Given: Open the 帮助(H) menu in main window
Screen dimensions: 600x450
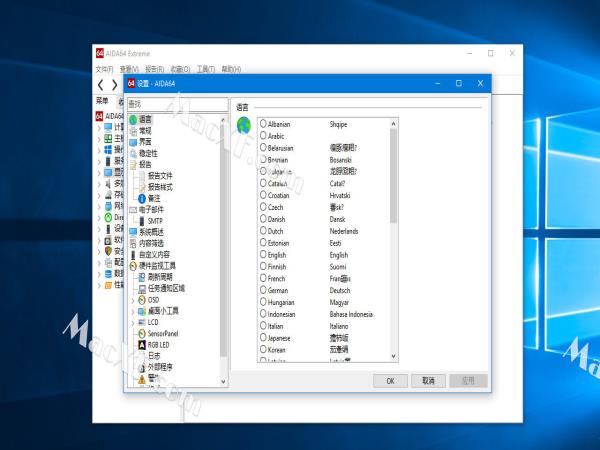Looking at the screenshot, I should pos(231,69).
